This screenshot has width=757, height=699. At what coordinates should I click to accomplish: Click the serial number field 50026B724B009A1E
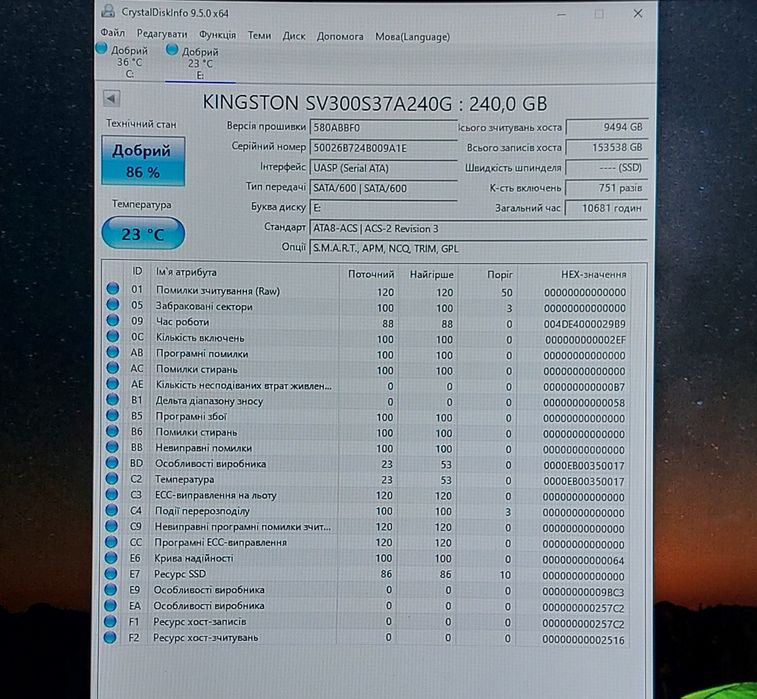[x=383, y=148]
